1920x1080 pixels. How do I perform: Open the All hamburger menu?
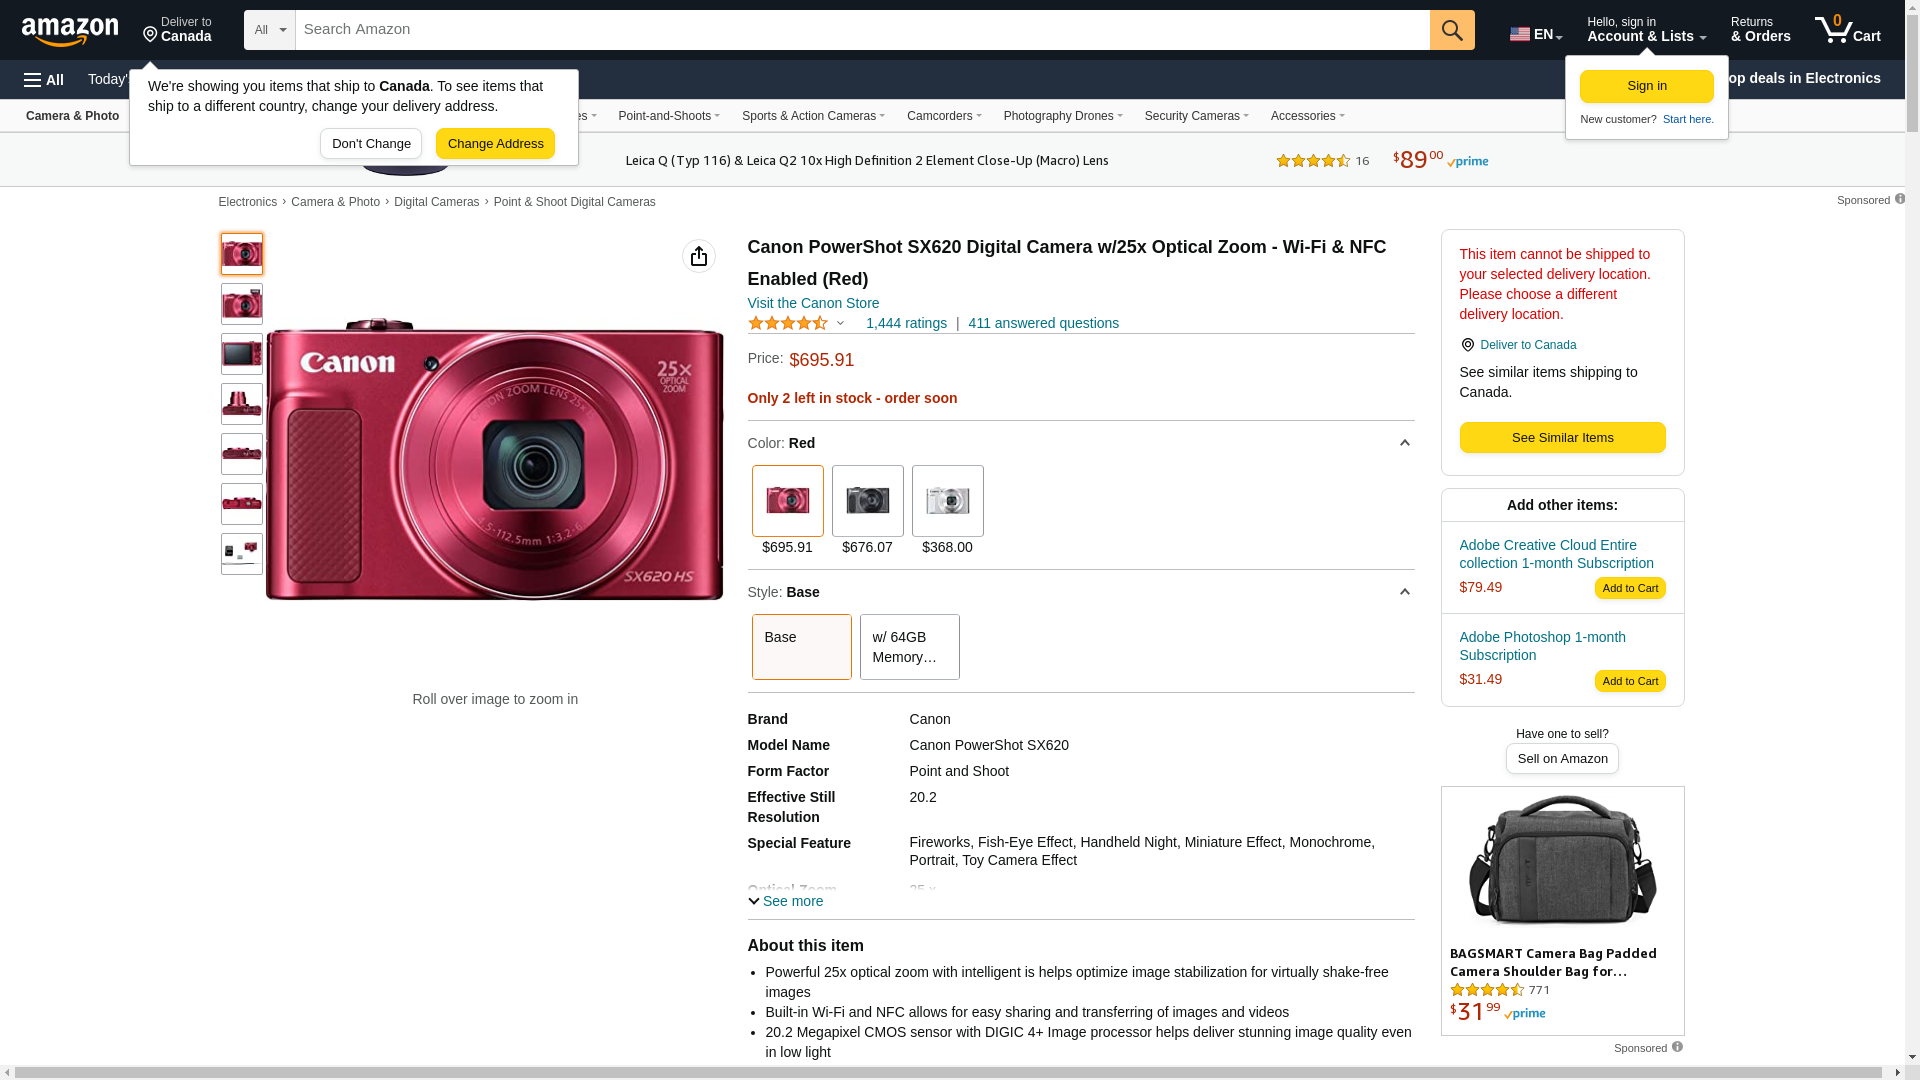44,80
